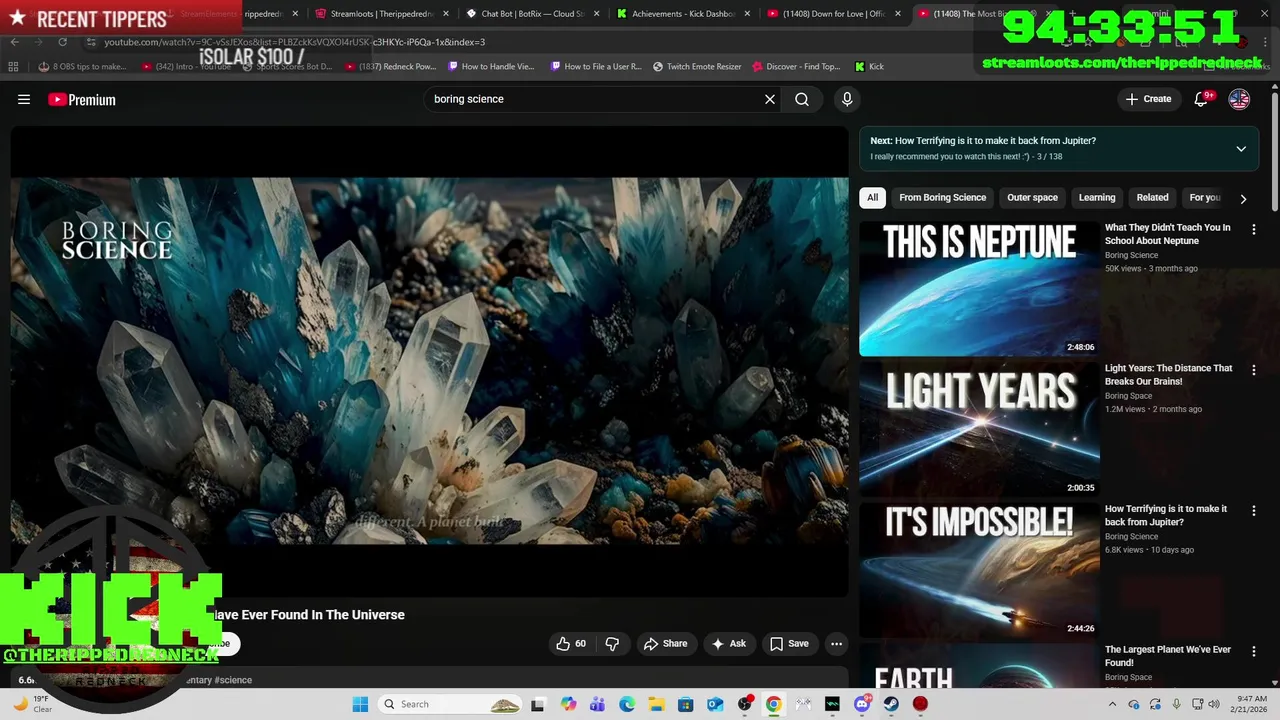Switch to Chat Bot BotRix tab
Viewport: 1280px width, 720px height.
click(534, 14)
